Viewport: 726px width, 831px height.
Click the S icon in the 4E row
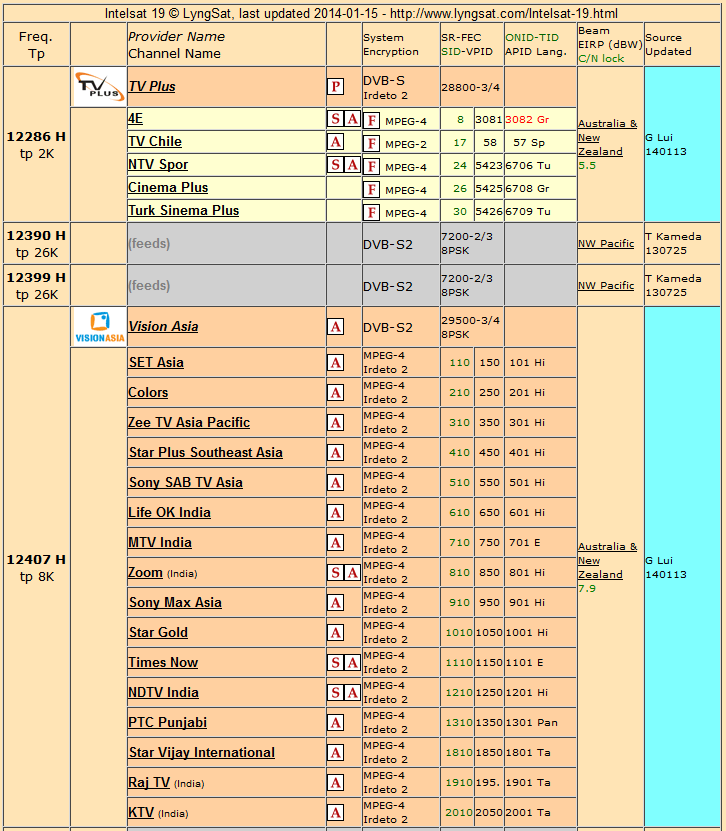pos(335,119)
